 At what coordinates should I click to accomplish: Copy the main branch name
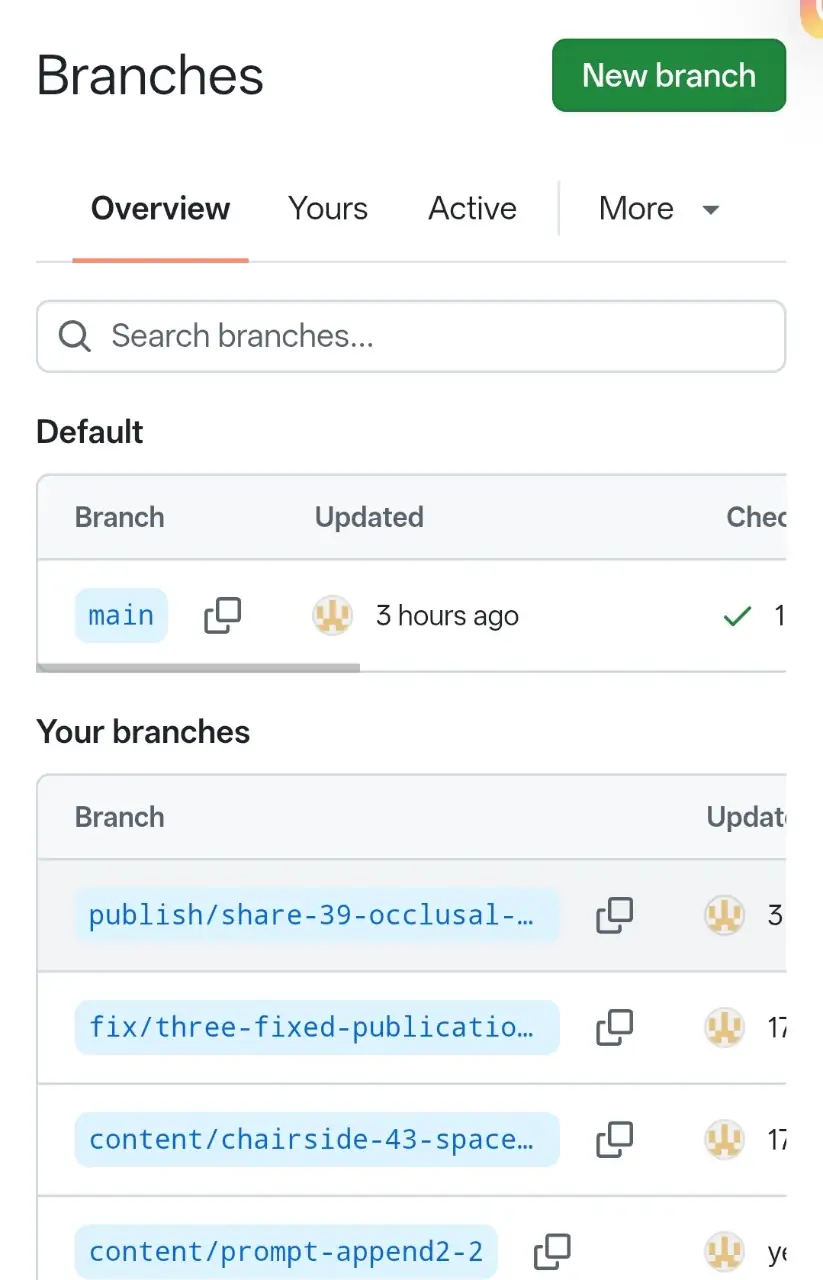click(222, 616)
